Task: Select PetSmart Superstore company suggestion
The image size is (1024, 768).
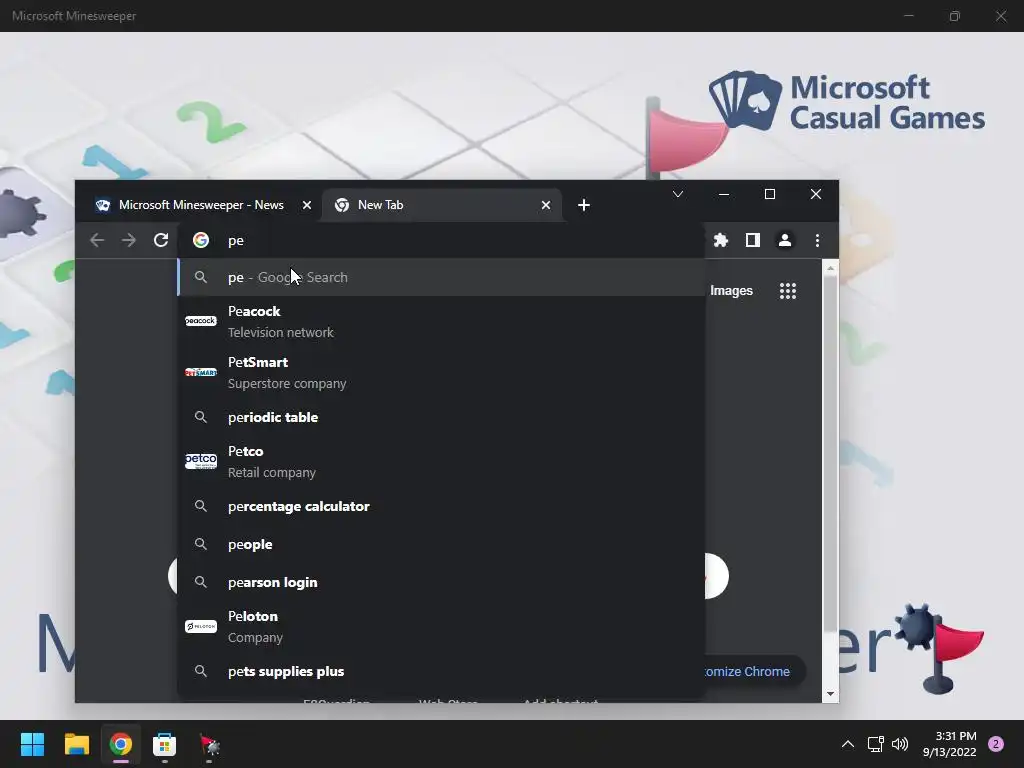Action: point(441,372)
